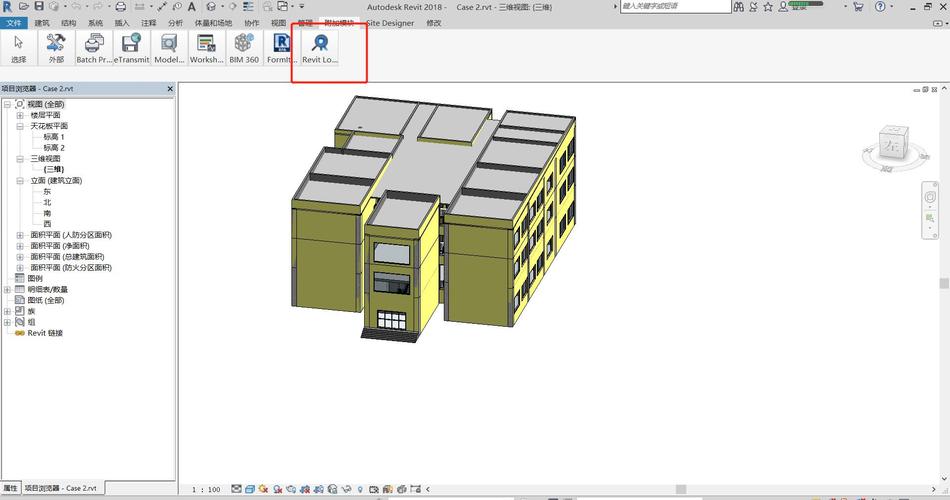The image size is (950, 500).
Task: Click the Print icon in quick access toolbar
Action: click(121, 7)
